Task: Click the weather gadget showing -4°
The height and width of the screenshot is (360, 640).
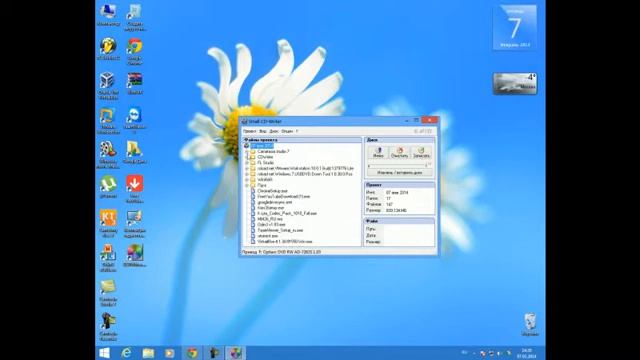Action: pyautogui.click(x=515, y=84)
